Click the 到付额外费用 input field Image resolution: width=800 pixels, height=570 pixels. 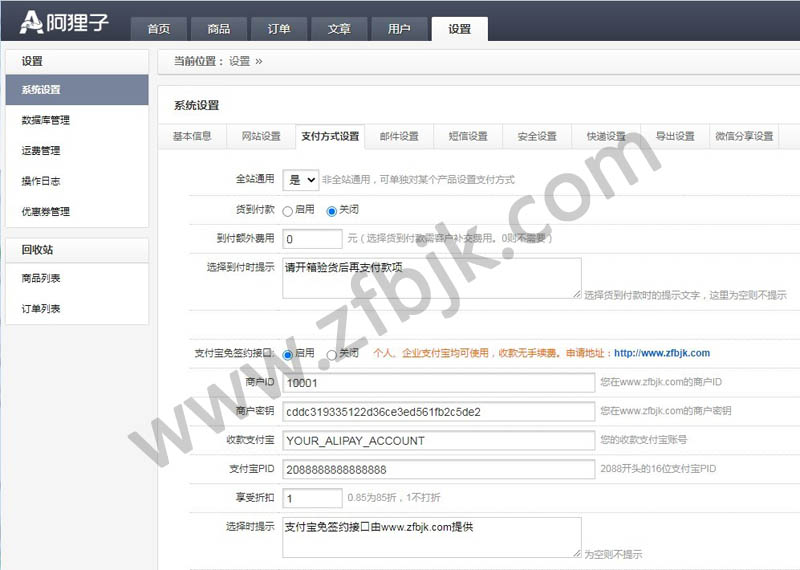312,239
